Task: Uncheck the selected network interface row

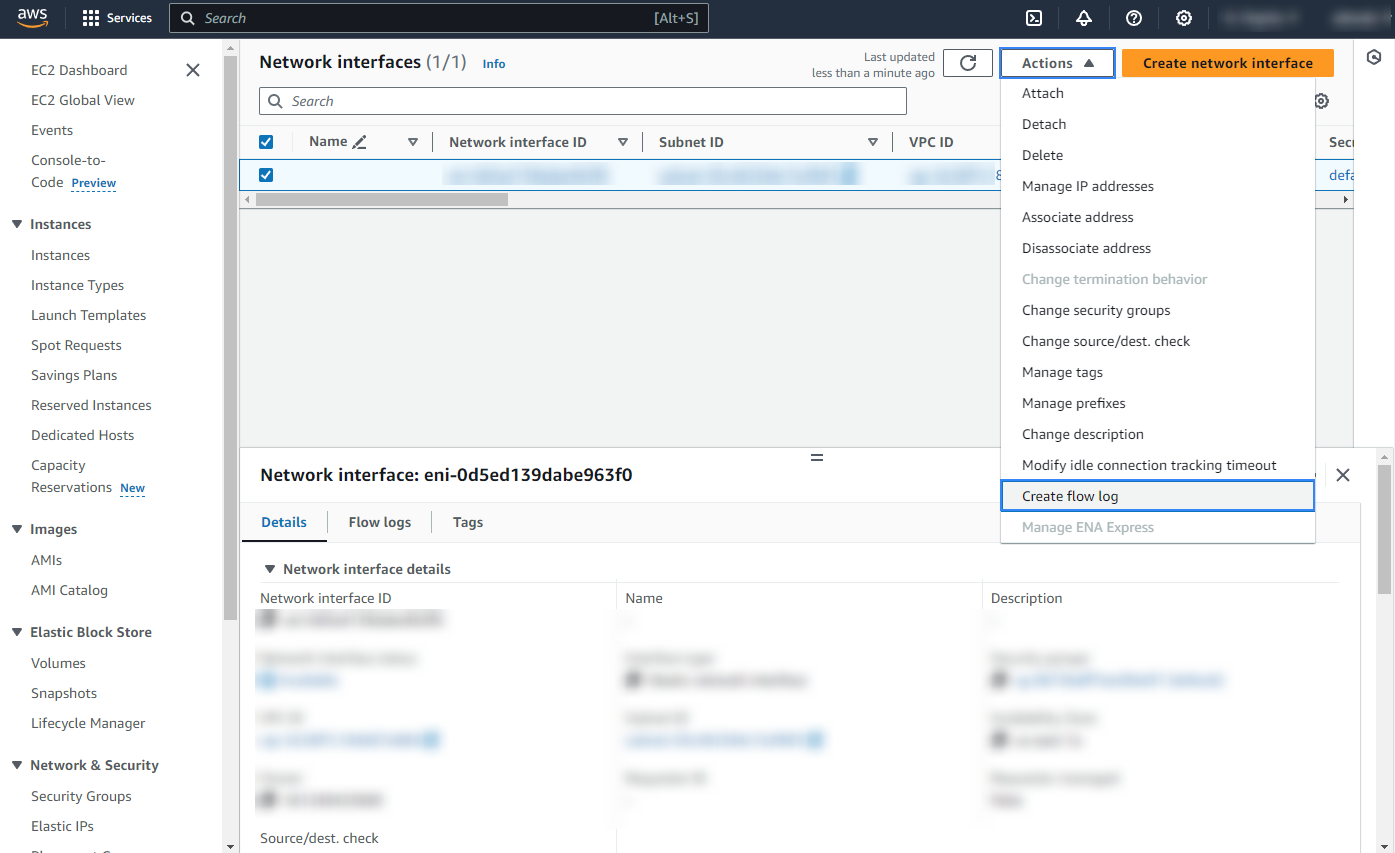Action: pyautogui.click(x=266, y=175)
